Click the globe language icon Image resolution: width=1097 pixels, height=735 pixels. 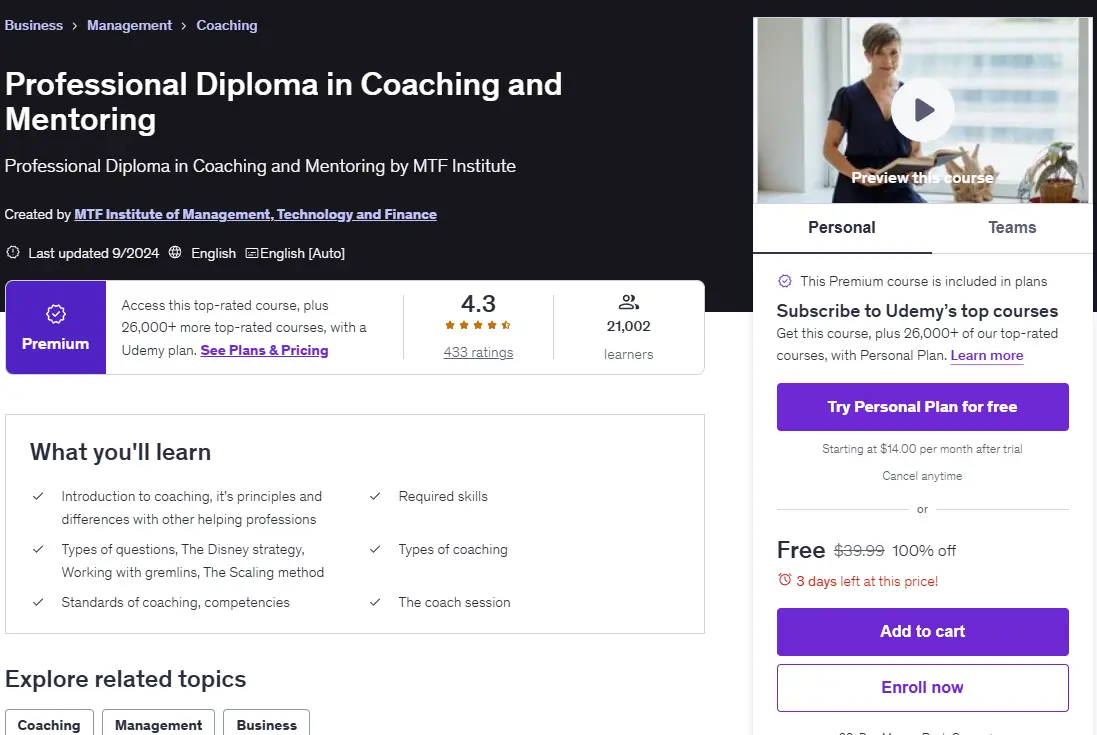[x=175, y=252]
